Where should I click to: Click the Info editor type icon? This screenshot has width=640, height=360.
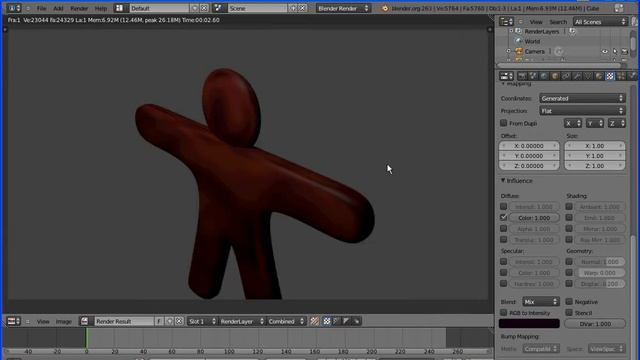(x=14, y=8)
